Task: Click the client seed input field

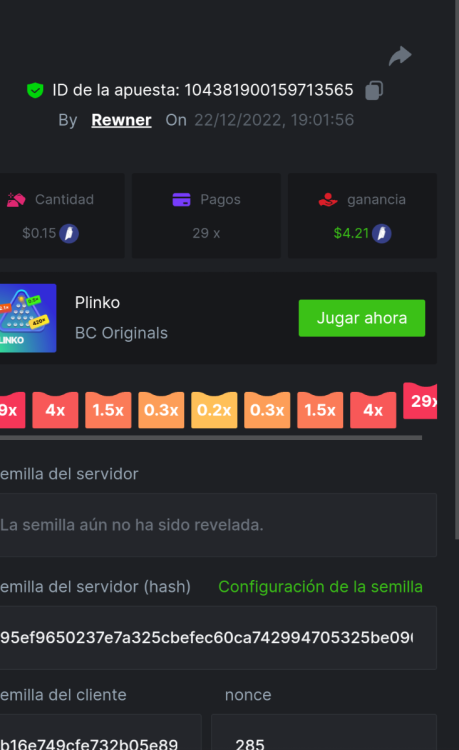Action: 100,732
